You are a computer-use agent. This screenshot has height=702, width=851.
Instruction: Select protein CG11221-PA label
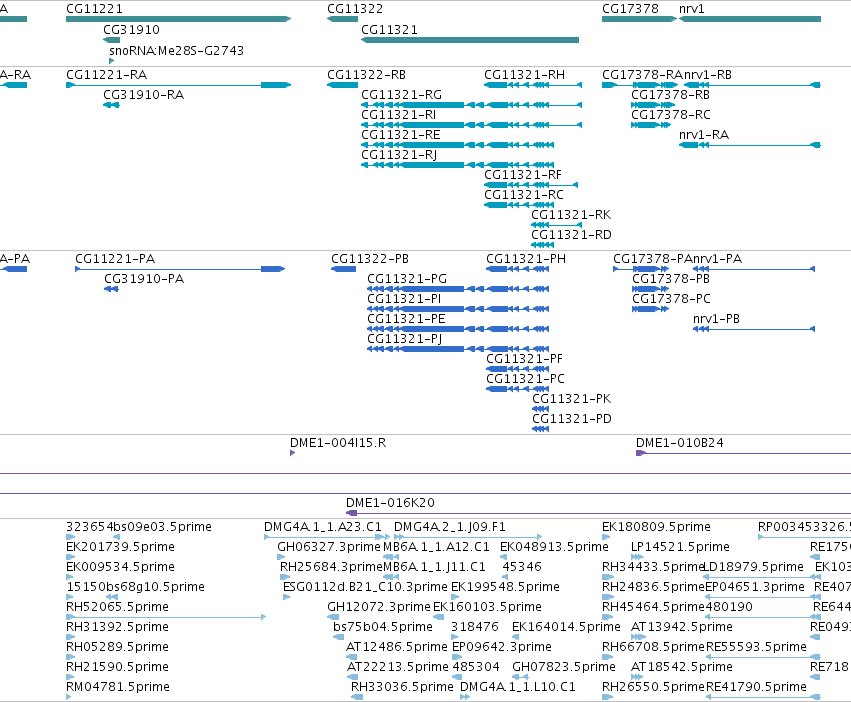click(x=115, y=259)
